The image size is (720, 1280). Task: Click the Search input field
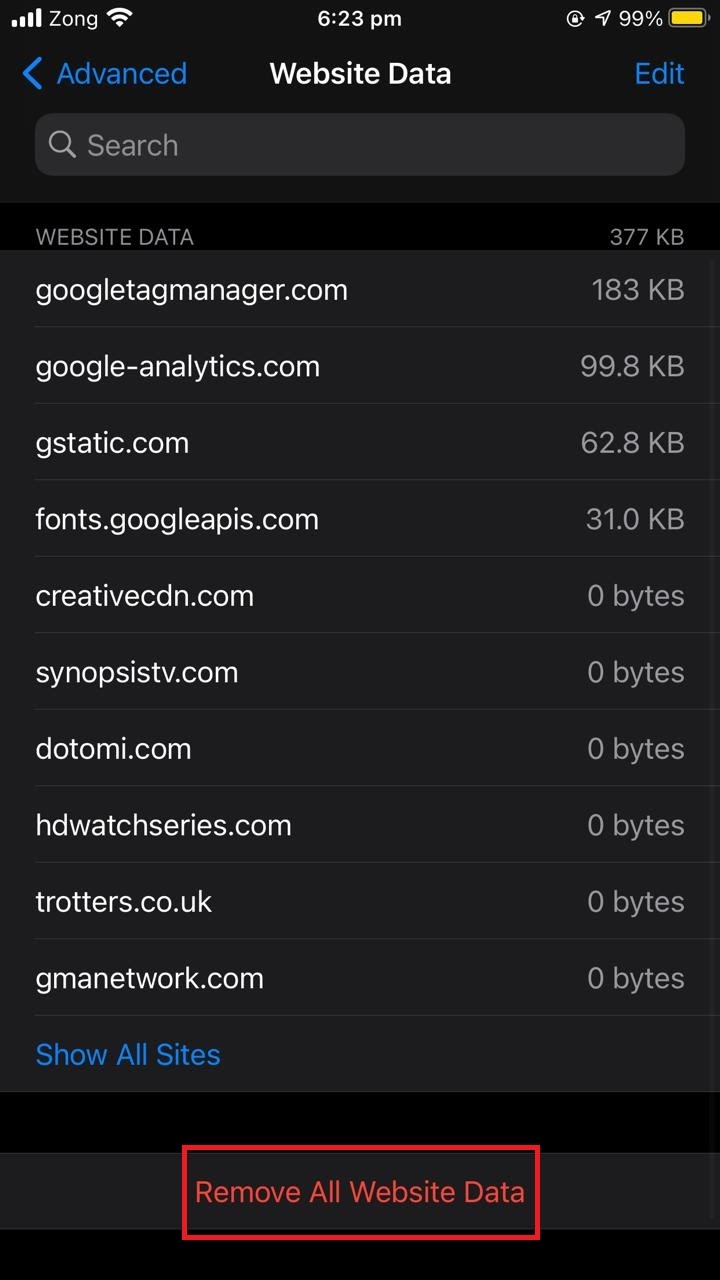[360, 145]
